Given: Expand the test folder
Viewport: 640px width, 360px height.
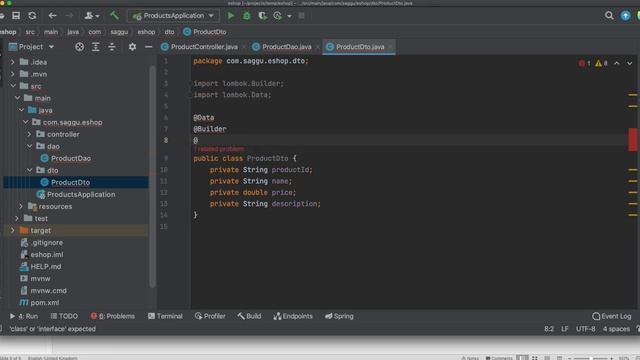Looking at the screenshot, I should coord(17,218).
